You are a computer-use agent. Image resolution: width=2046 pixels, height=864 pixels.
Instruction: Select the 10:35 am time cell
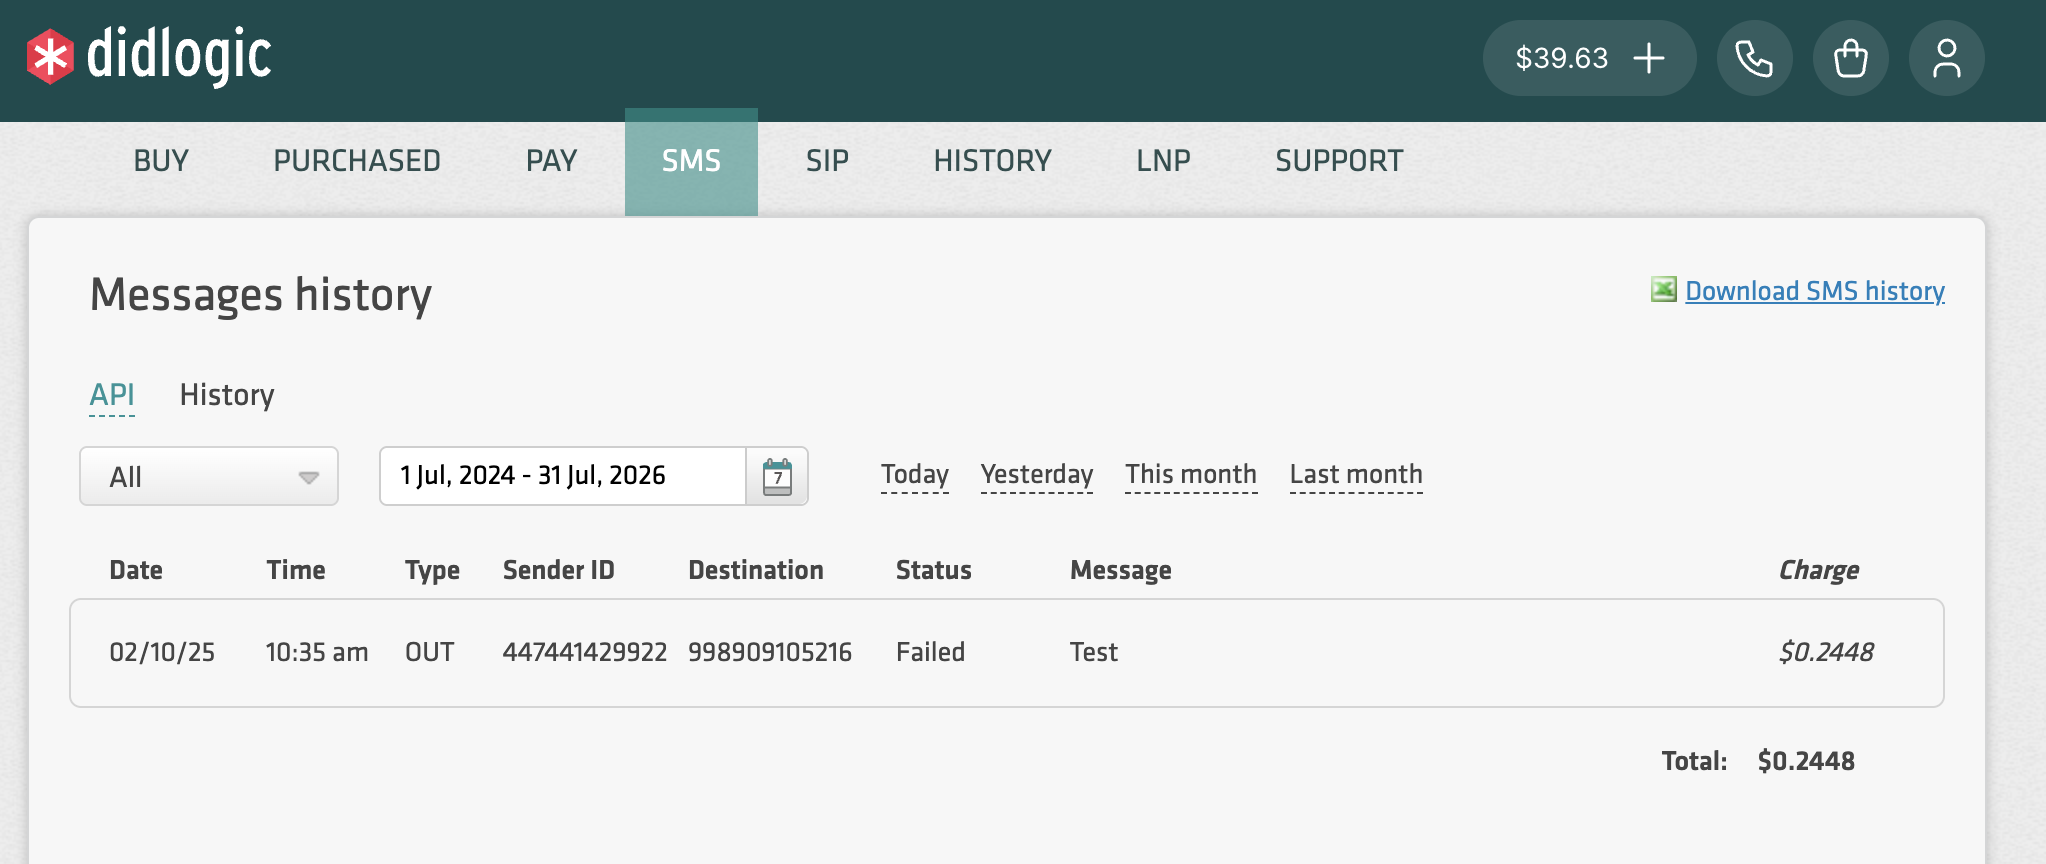click(317, 652)
